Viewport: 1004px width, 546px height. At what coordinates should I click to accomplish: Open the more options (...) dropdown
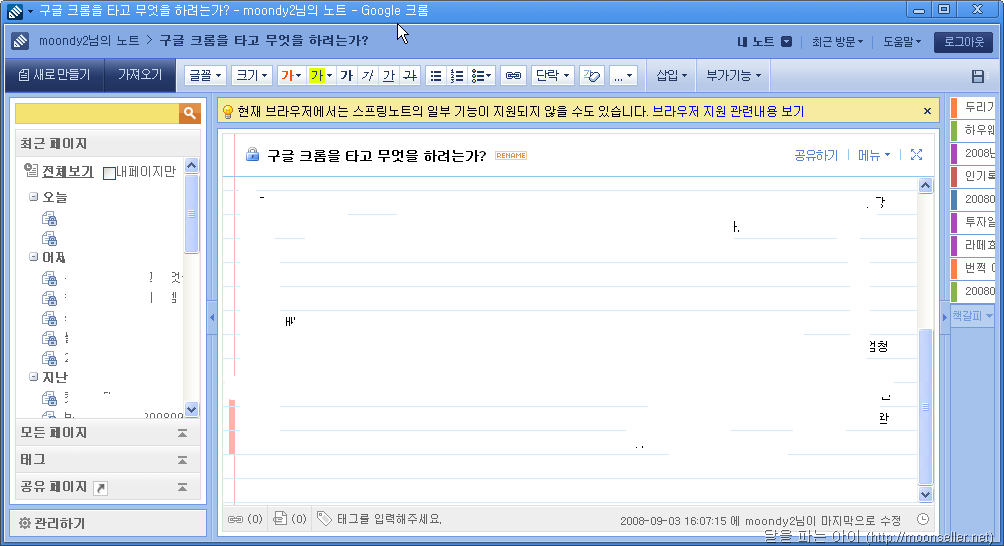tap(623, 76)
